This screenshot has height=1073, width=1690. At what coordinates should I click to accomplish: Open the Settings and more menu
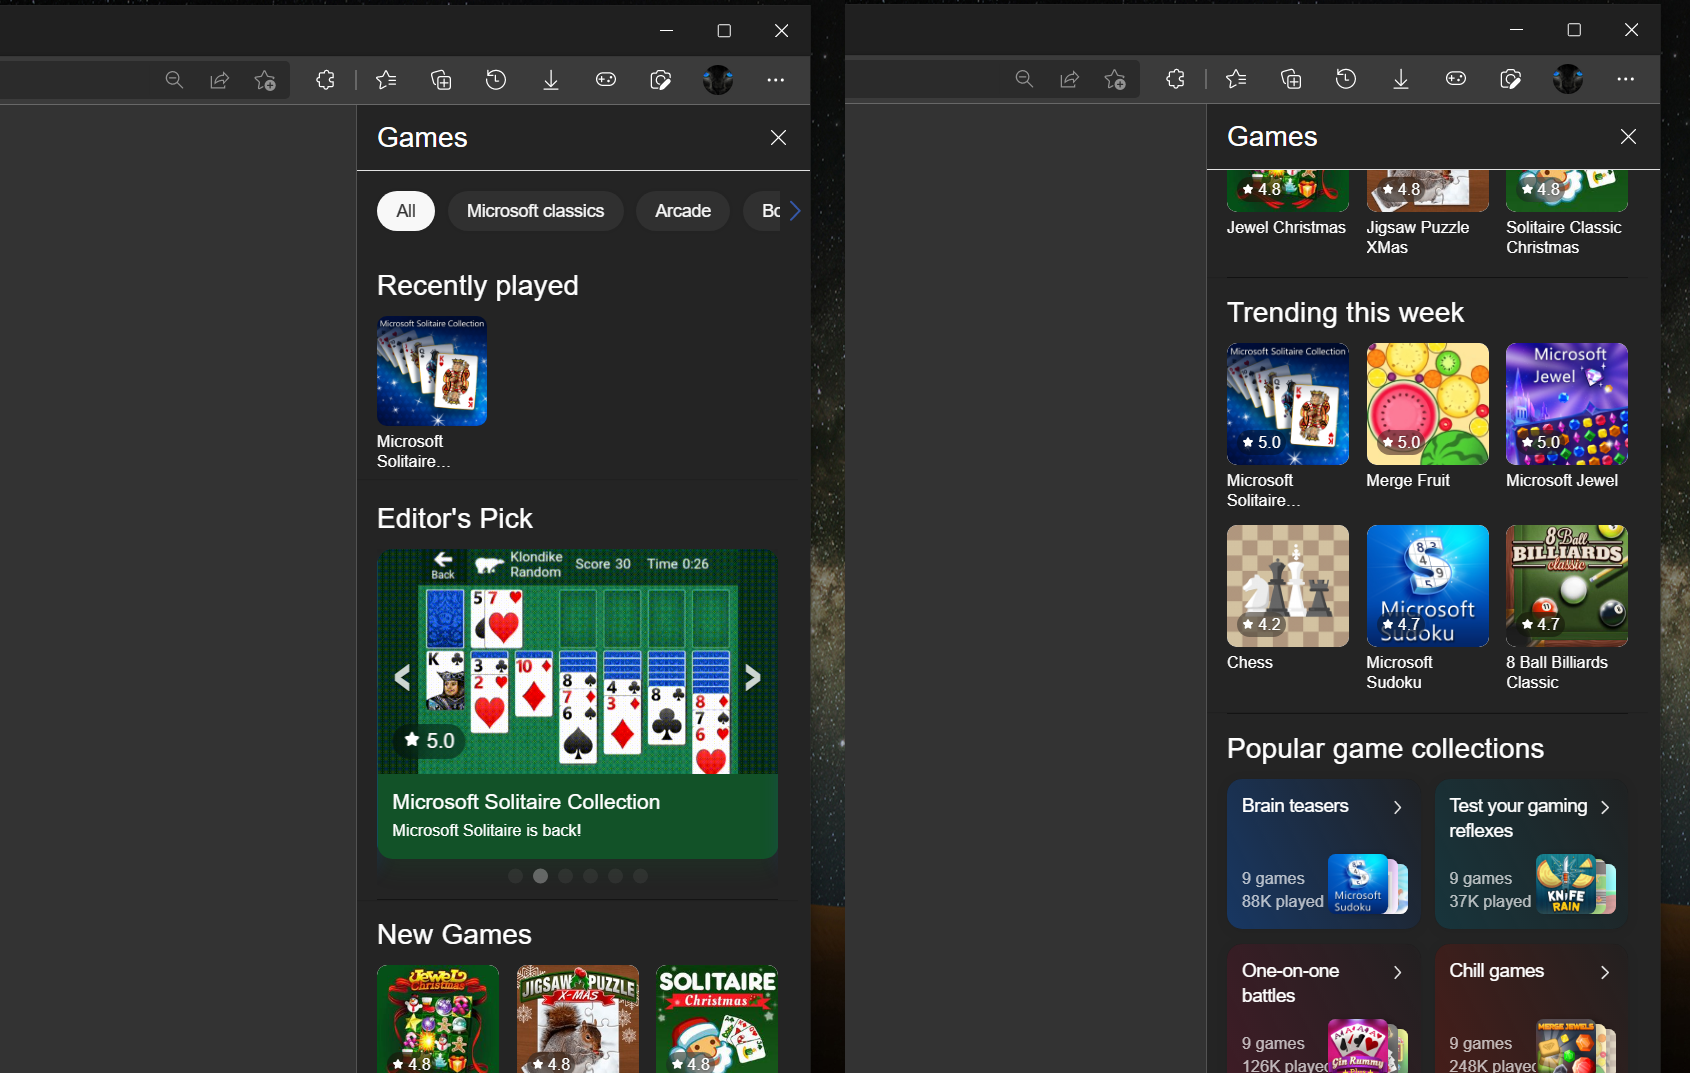coord(776,80)
